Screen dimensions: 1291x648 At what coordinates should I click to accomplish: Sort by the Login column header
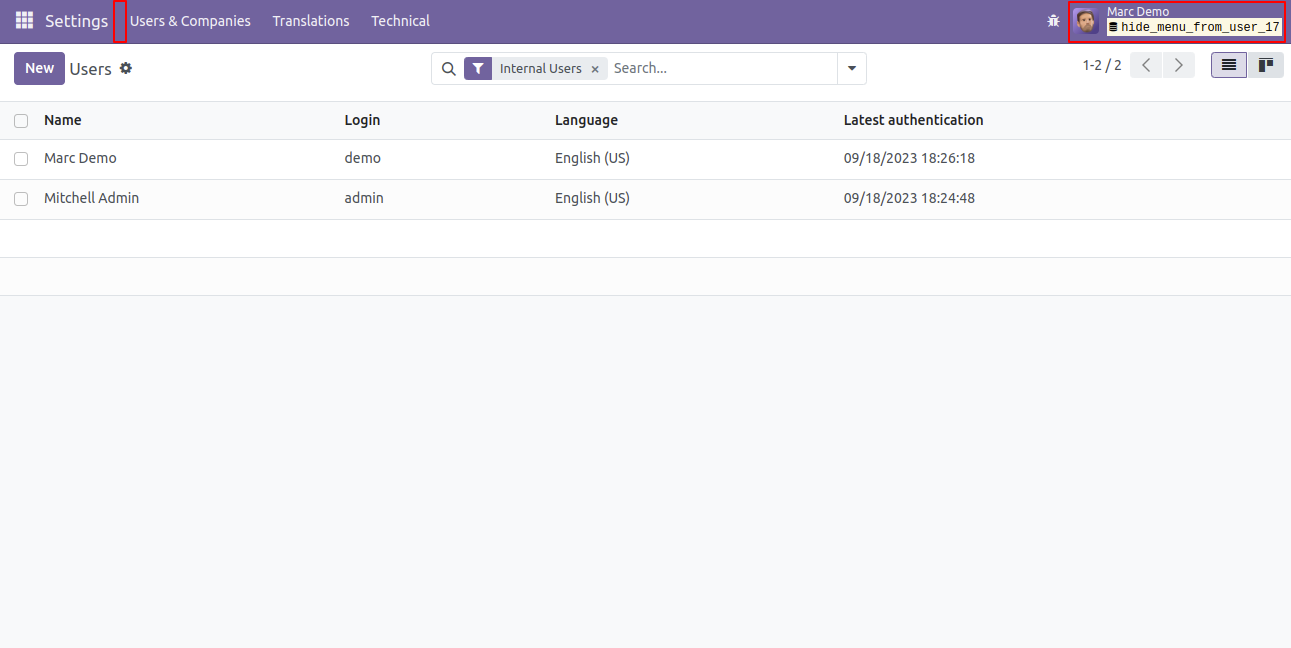coord(362,120)
